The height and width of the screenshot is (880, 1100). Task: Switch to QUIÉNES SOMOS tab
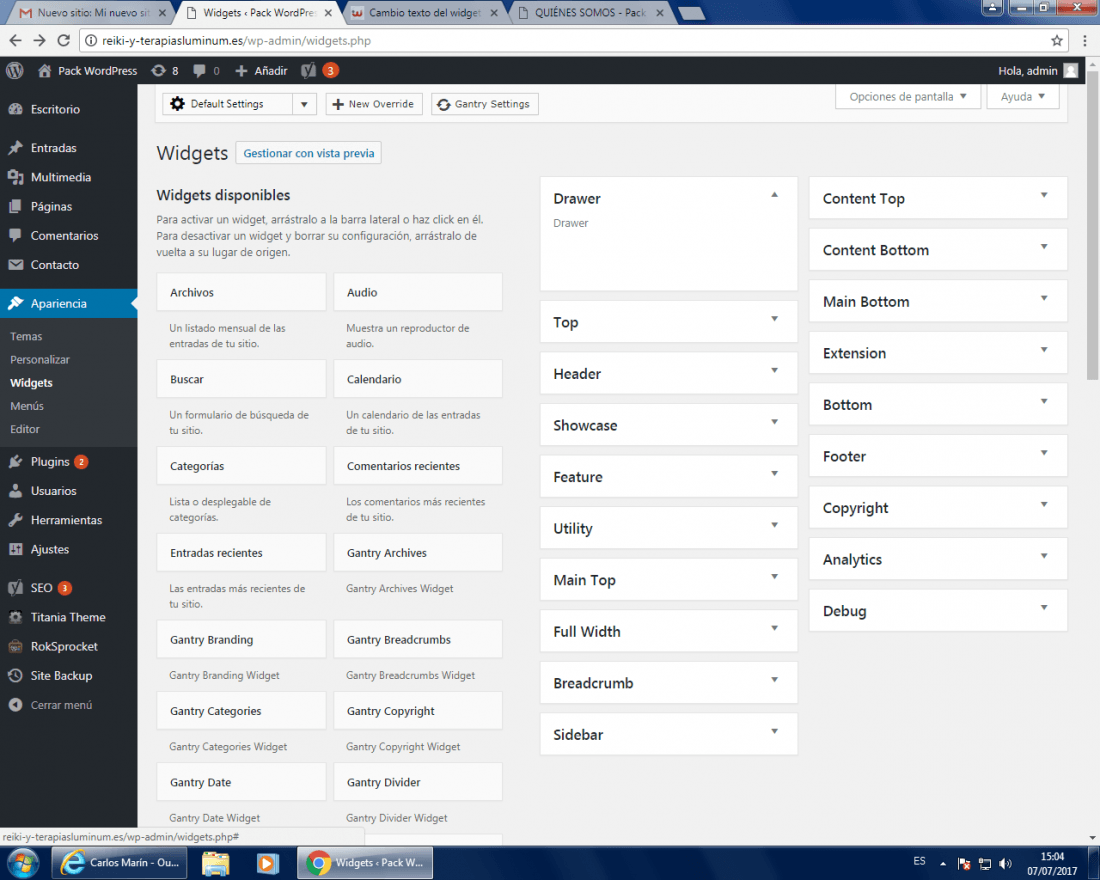coord(590,13)
